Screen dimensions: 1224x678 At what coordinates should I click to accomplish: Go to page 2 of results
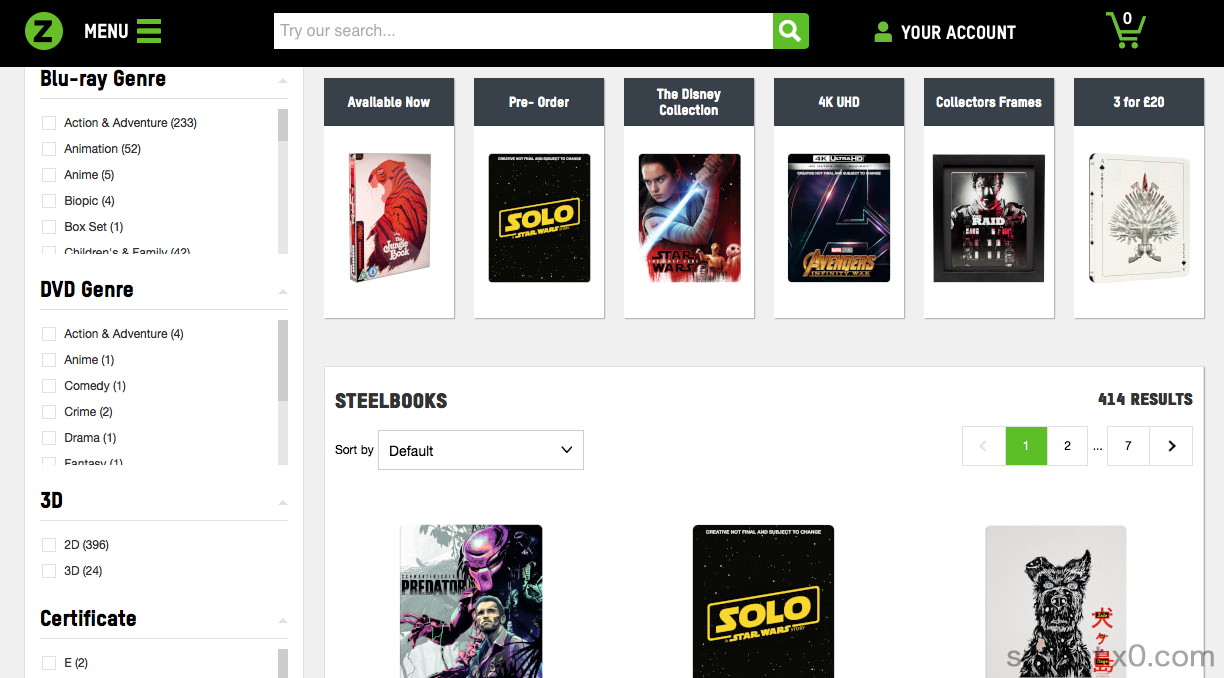click(x=1067, y=446)
